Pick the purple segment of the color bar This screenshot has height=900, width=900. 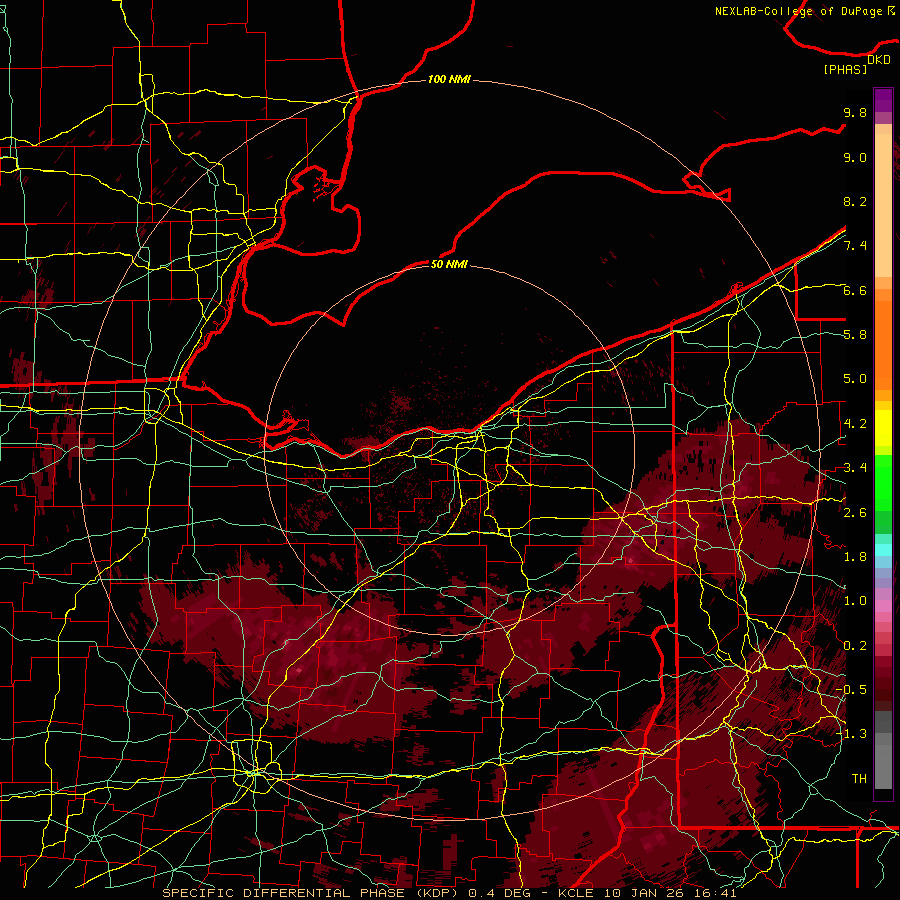883,100
